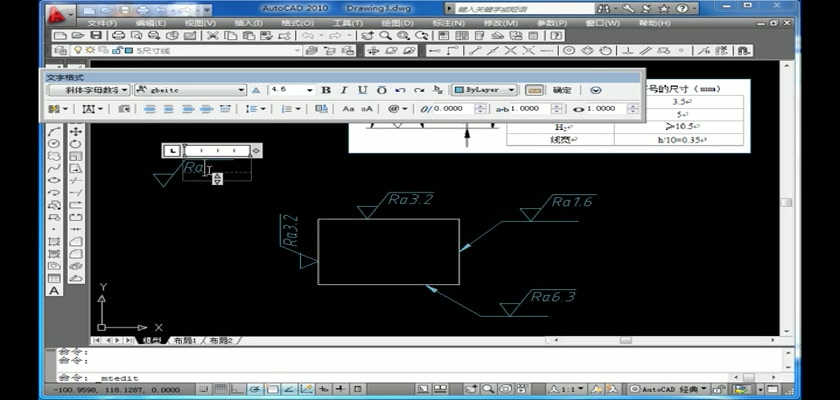Click the Zoom realtime magnifier icon

[x=385, y=36]
